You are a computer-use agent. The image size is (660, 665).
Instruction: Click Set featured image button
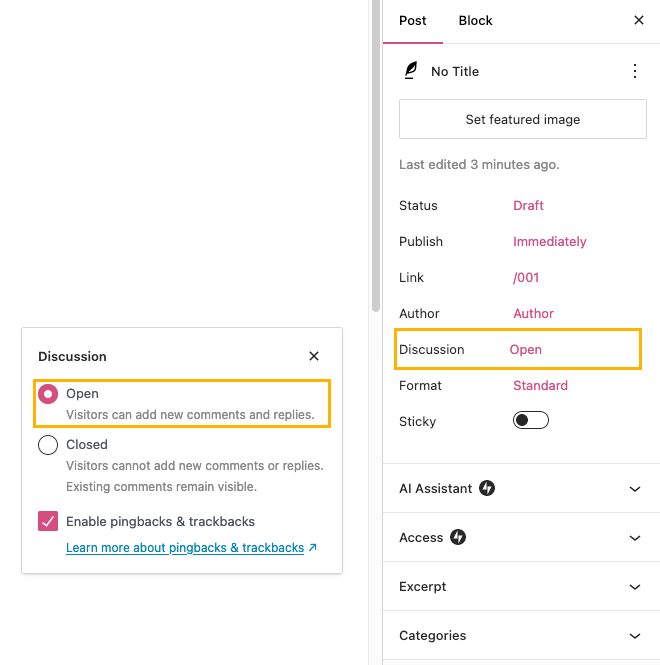click(523, 119)
